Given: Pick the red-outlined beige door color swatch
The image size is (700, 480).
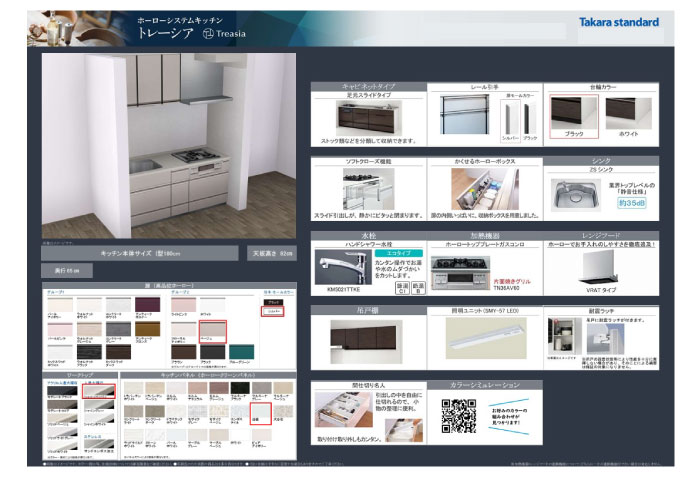Looking at the screenshot, I should click(x=212, y=331).
